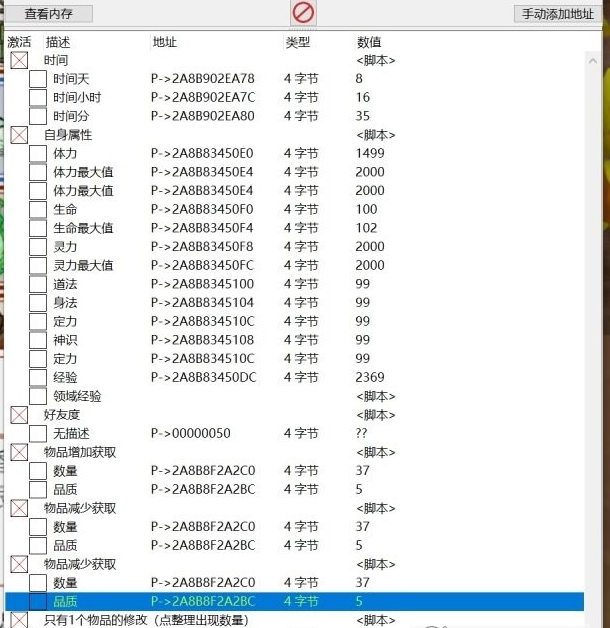610x628 pixels.
Task: Tick the checkbox for 时间分
Action: [38, 116]
